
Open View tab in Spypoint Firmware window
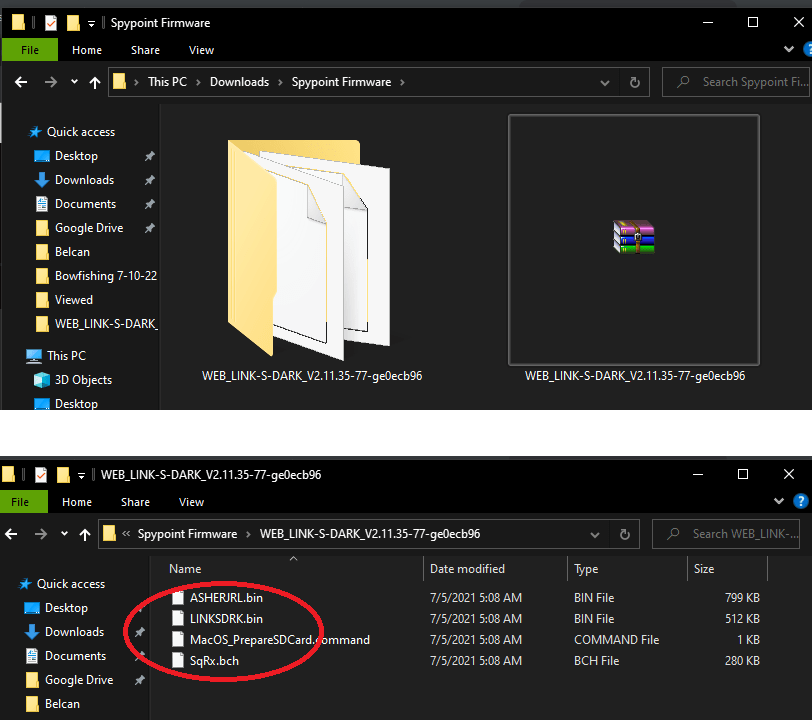coord(201,50)
